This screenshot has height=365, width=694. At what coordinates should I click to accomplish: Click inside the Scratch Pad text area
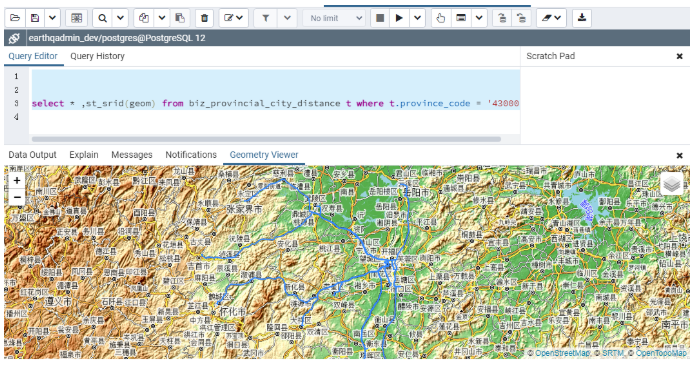605,104
